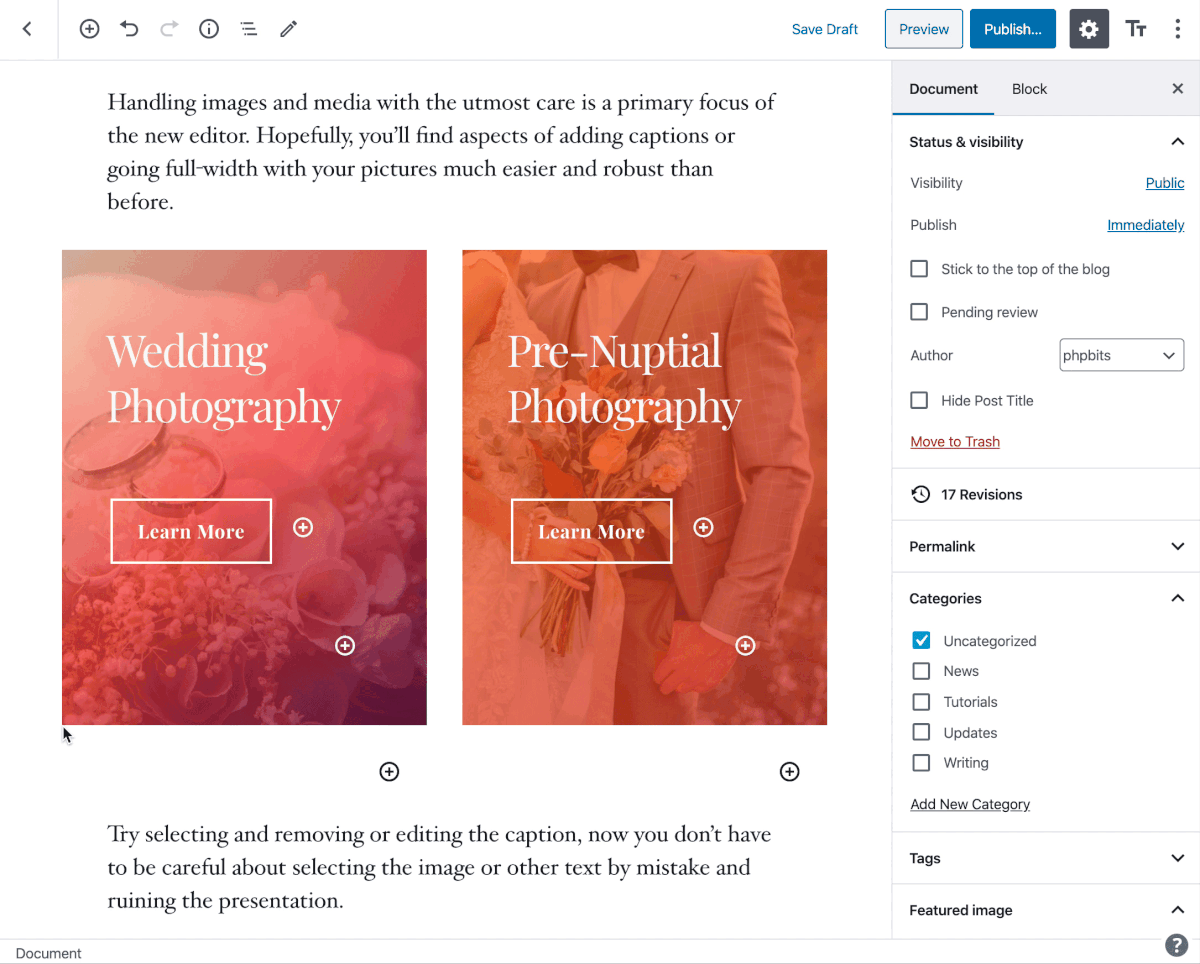1200x964 pixels.
Task: Open the help question mark icon
Action: [1176, 946]
